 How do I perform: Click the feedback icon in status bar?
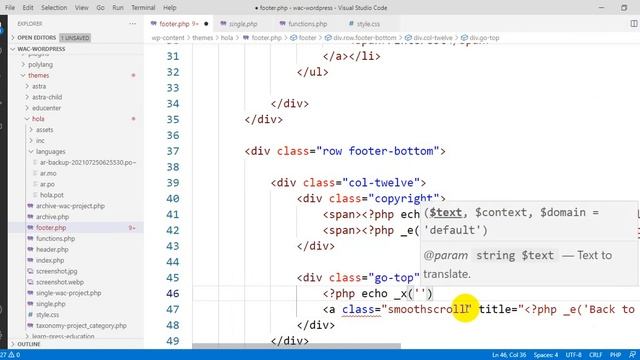[x=632, y=355]
